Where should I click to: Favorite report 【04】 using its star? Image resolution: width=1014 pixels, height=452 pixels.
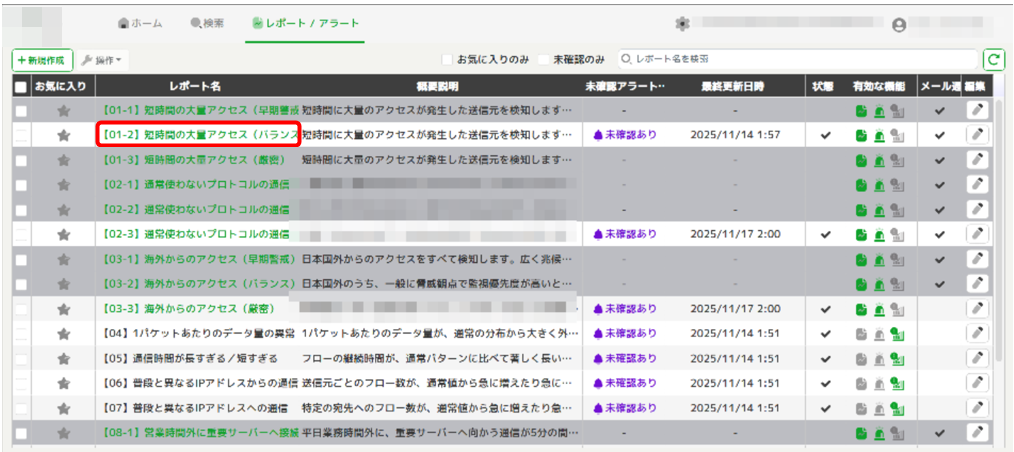pyautogui.click(x=63, y=334)
